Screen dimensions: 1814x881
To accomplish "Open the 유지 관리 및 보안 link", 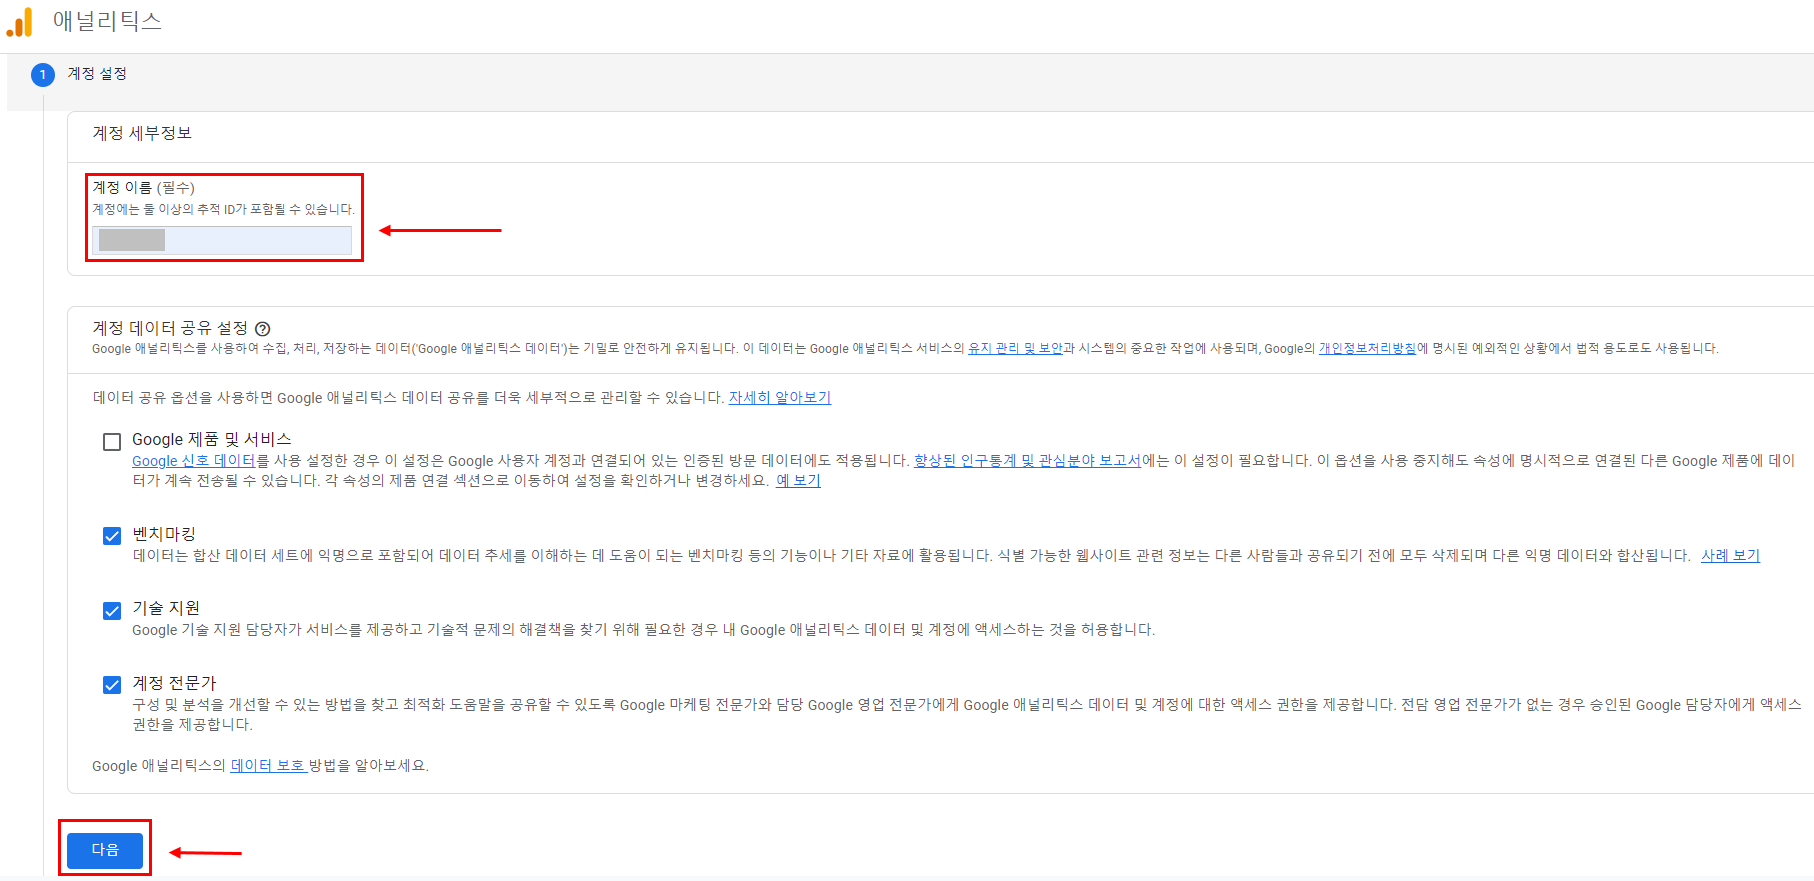I will point(1015,348).
